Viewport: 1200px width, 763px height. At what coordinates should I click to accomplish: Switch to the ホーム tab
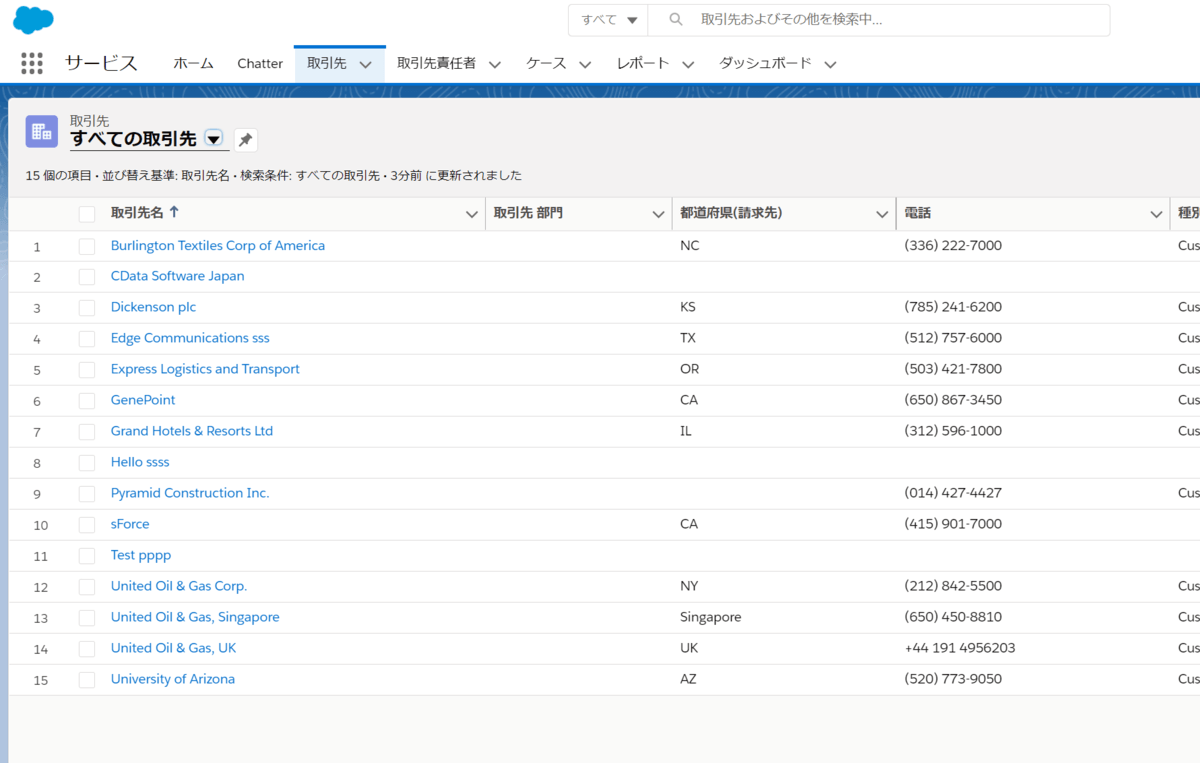[193, 63]
